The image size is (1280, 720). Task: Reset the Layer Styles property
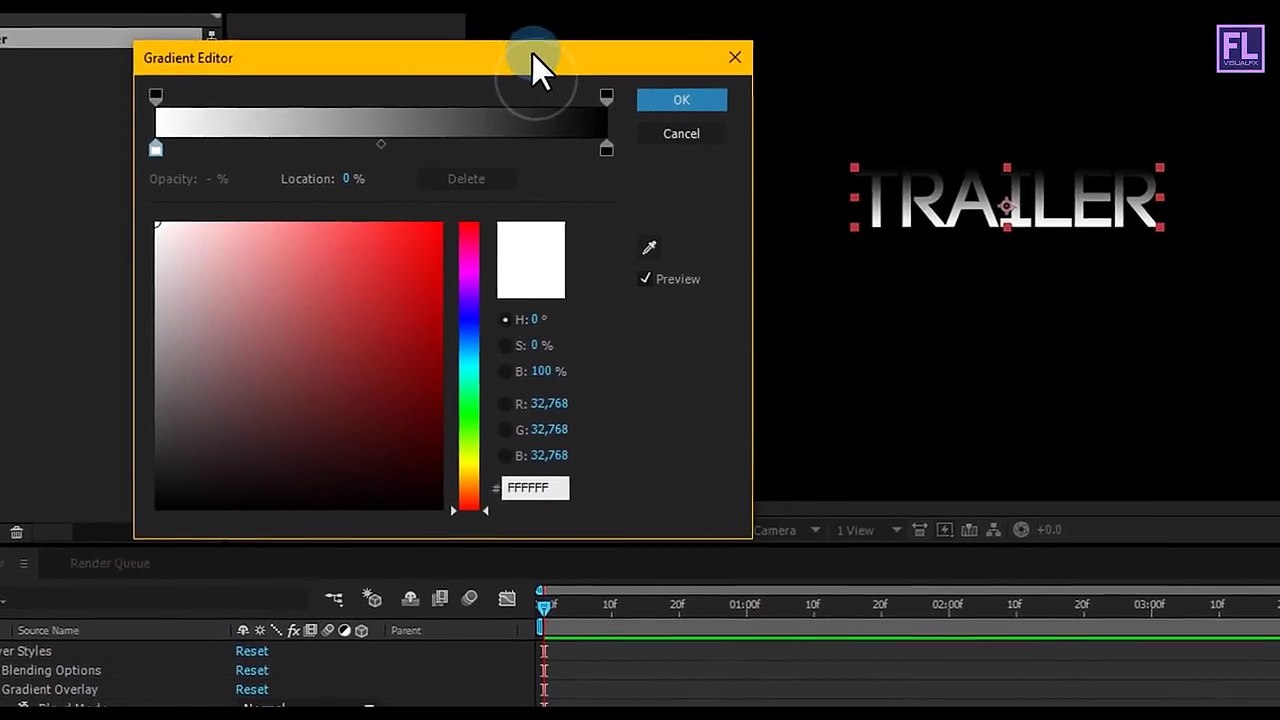point(252,651)
